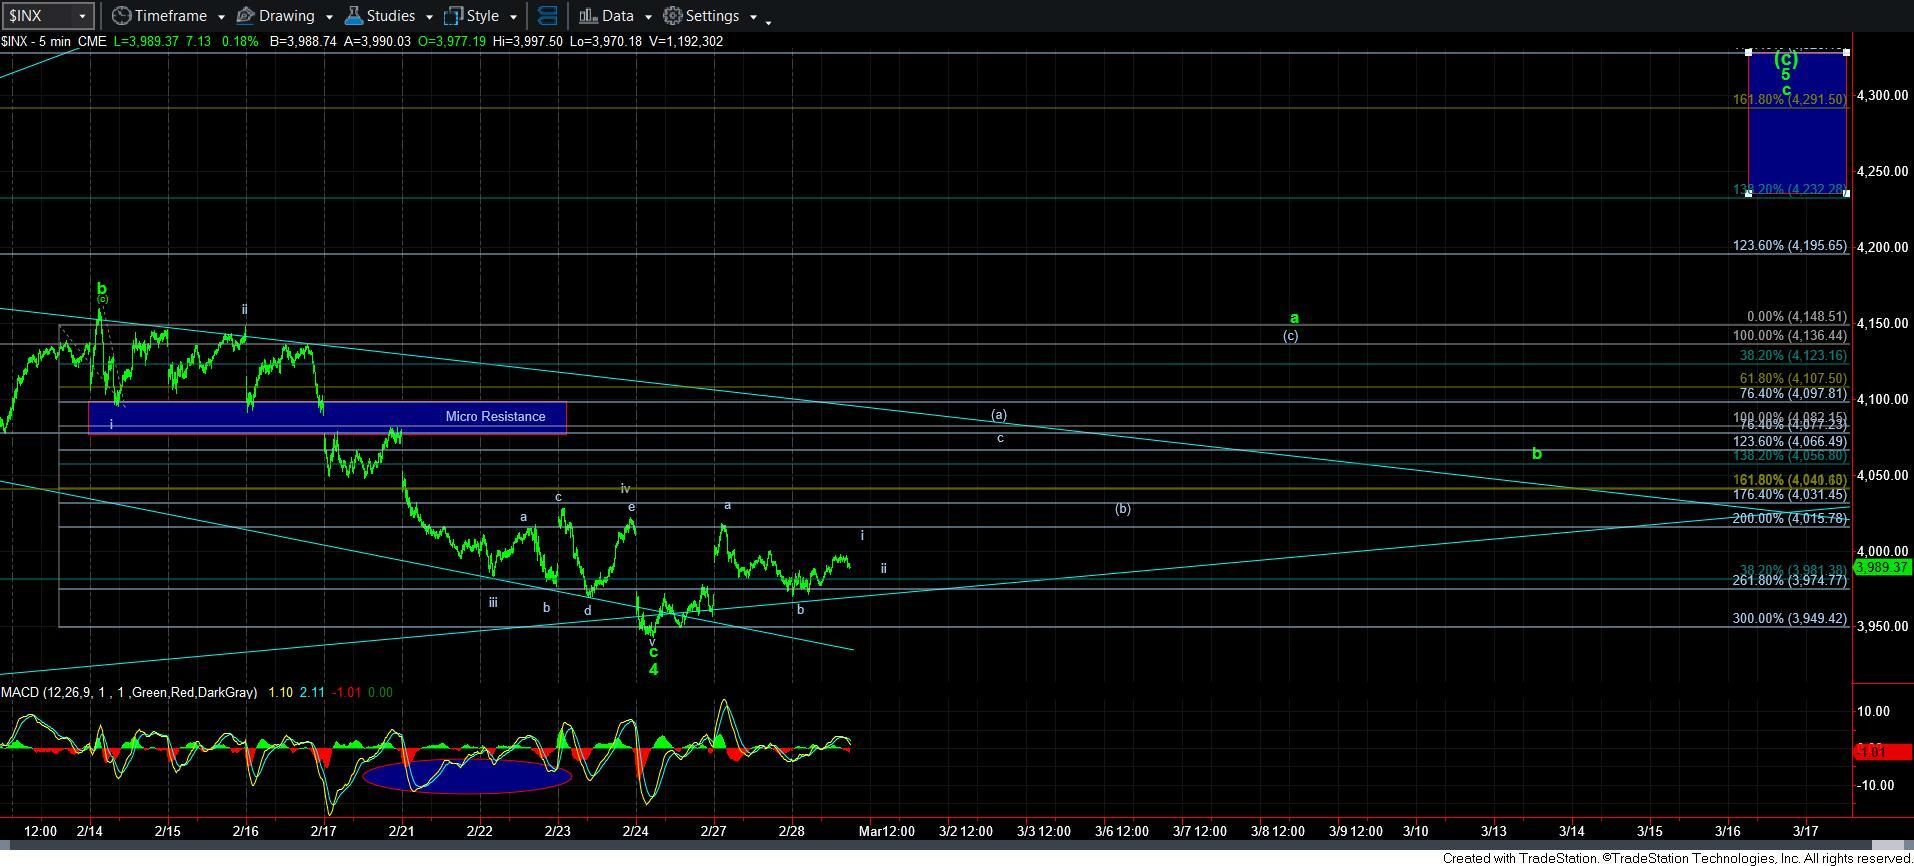This screenshot has width=1914, height=866.
Task: Expand the Drawing dropdown arrow
Action: coord(328,17)
